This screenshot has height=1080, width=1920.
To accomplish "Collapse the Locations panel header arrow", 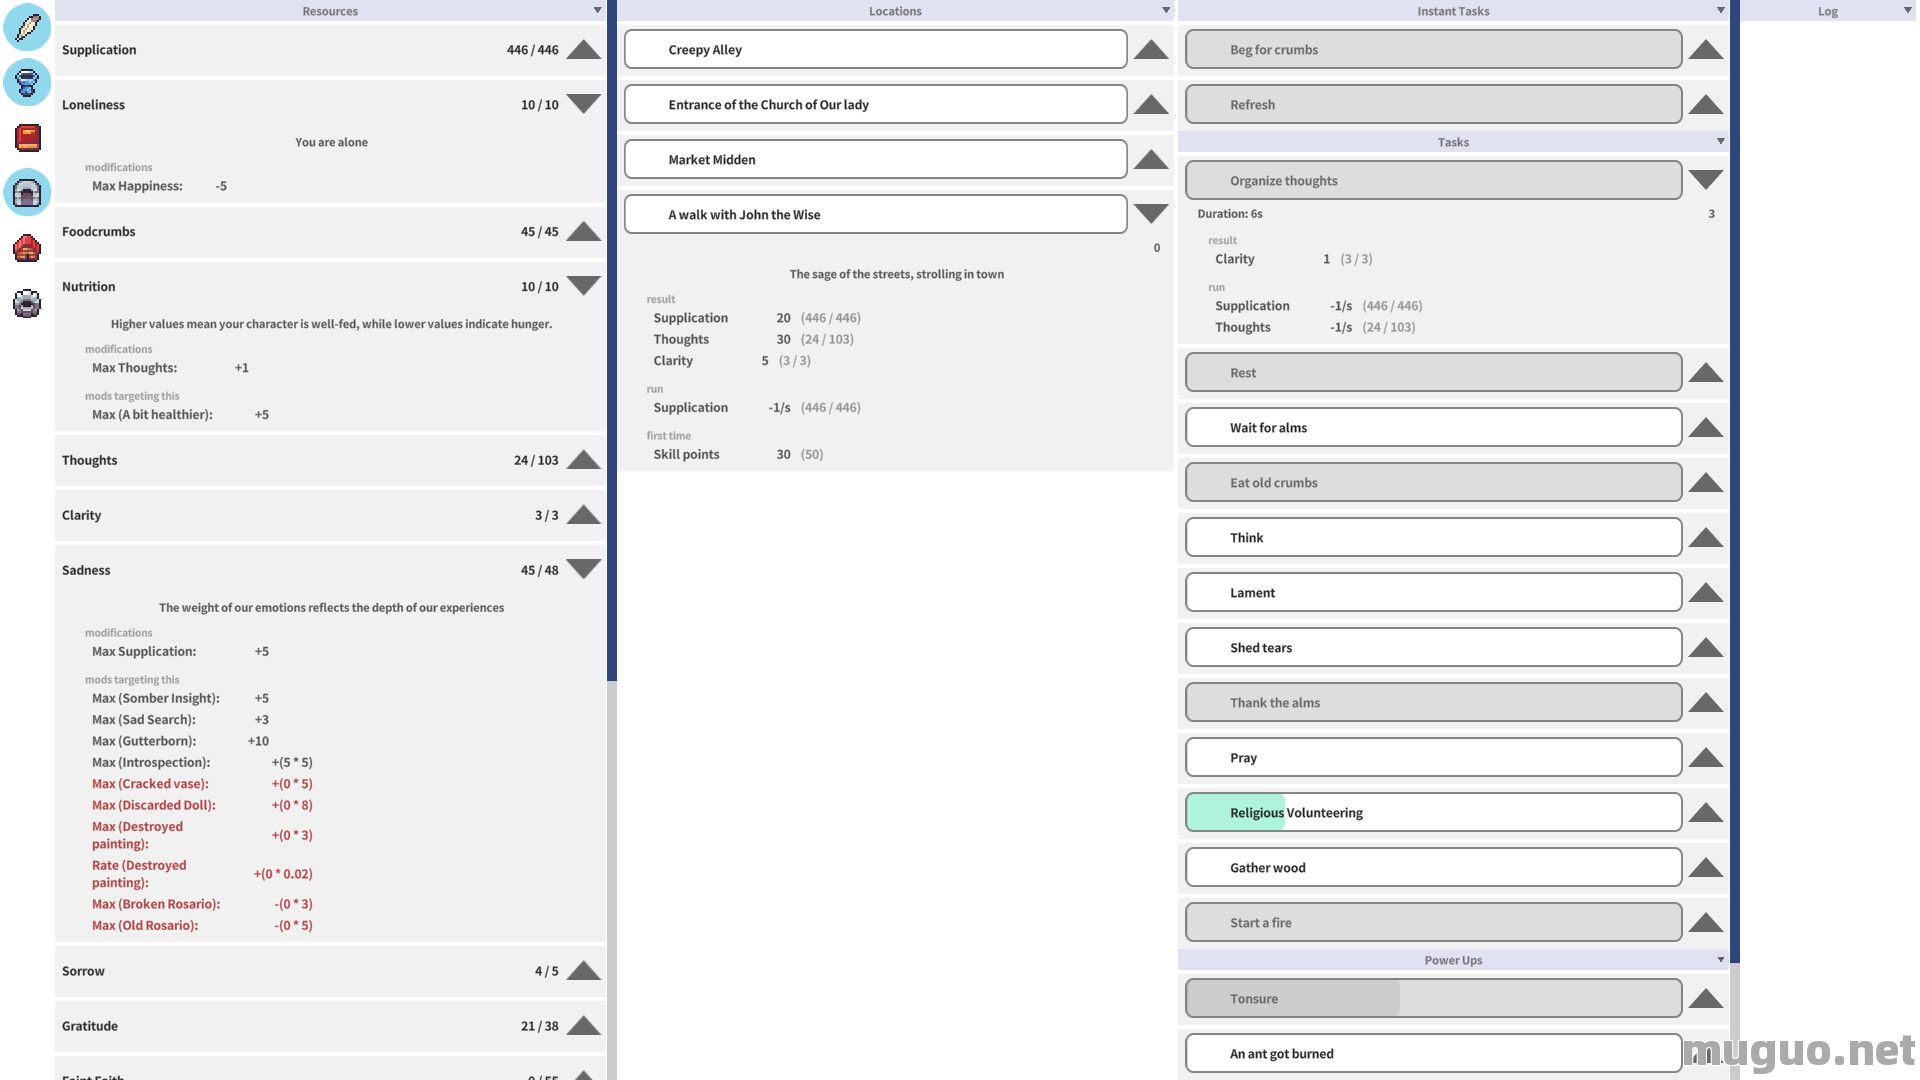I will pyautogui.click(x=1166, y=10).
